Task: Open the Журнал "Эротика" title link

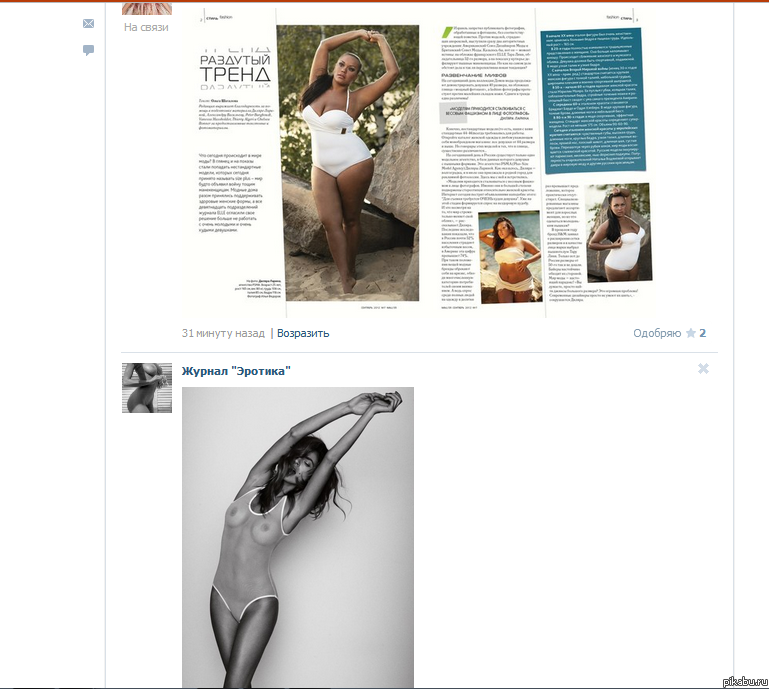Action: [236, 372]
